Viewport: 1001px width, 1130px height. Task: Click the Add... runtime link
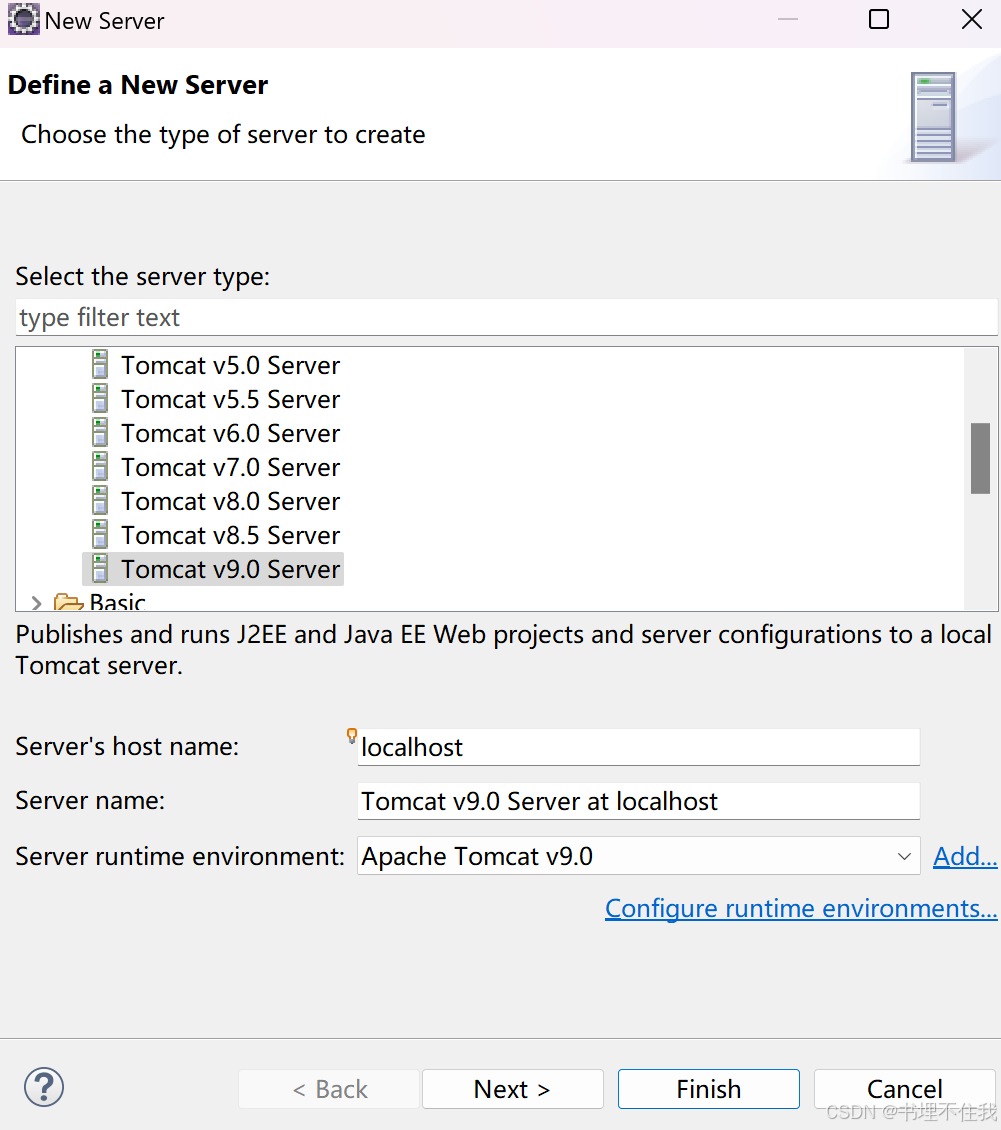(x=965, y=856)
